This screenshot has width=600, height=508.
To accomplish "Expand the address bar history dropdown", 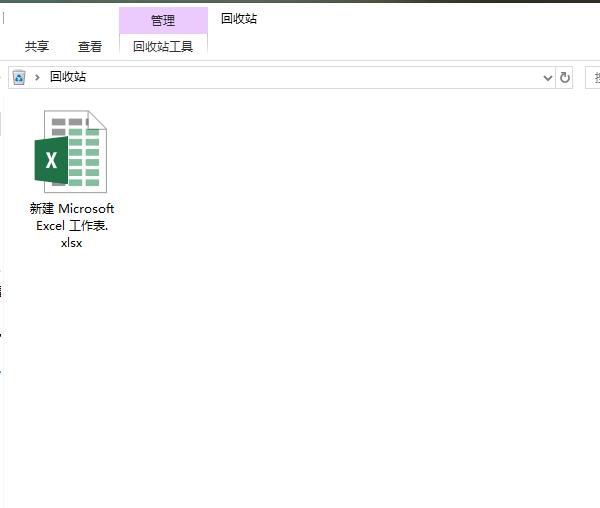I will 548,78.
